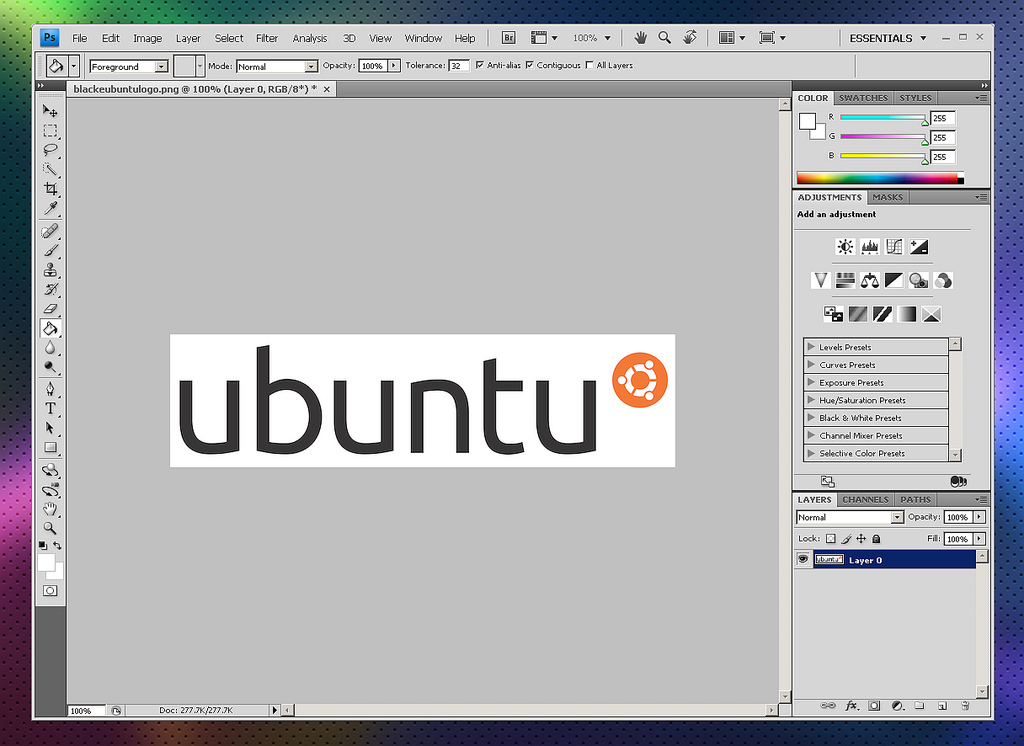Image resolution: width=1024 pixels, height=746 pixels.
Task: Switch to the Channels tab
Action: point(864,499)
